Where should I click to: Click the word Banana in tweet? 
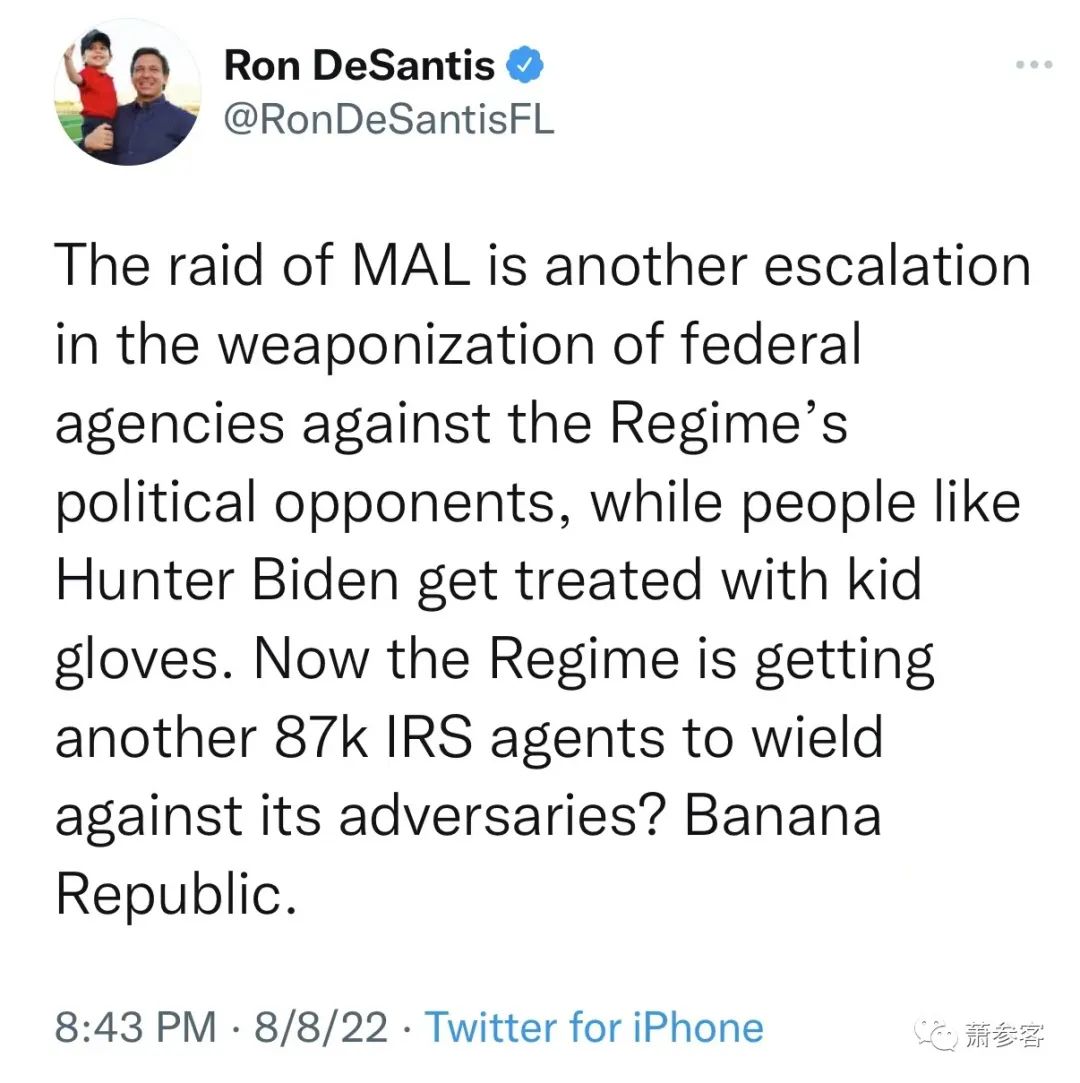click(783, 816)
